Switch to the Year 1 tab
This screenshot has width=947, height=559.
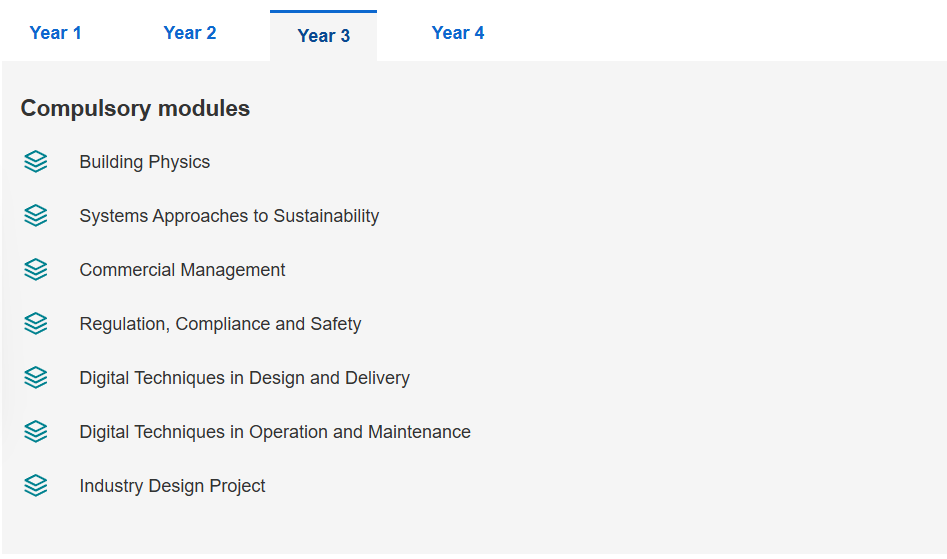tap(56, 33)
